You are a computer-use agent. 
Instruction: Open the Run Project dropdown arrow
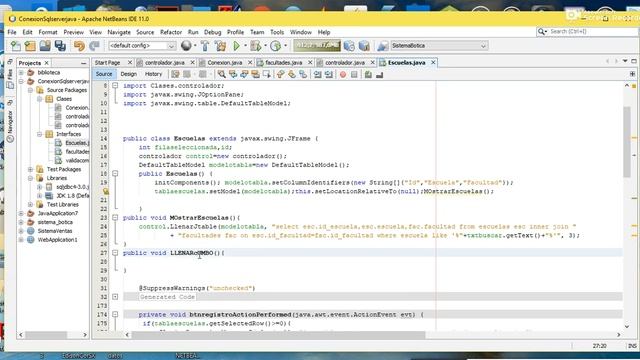pos(245,46)
